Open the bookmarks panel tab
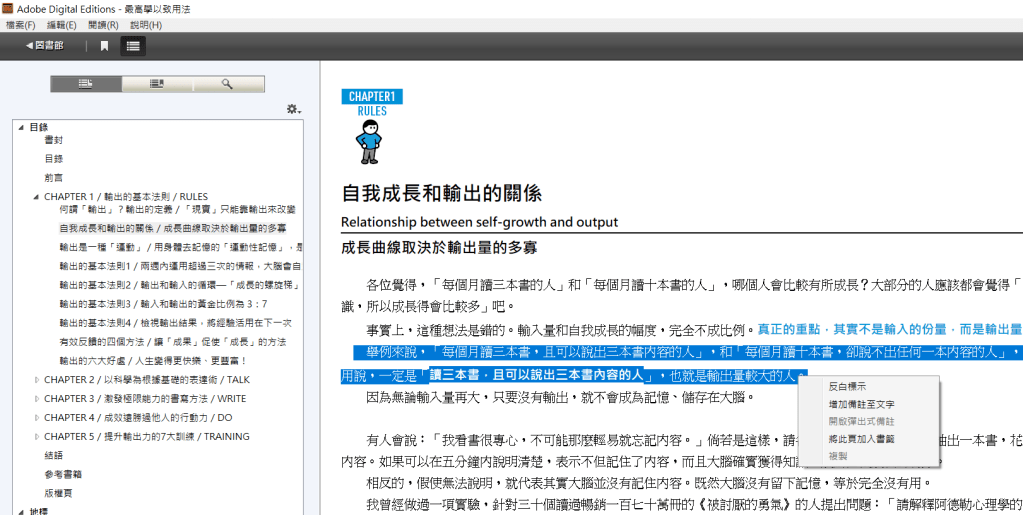1023x515 pixels. 157,84
